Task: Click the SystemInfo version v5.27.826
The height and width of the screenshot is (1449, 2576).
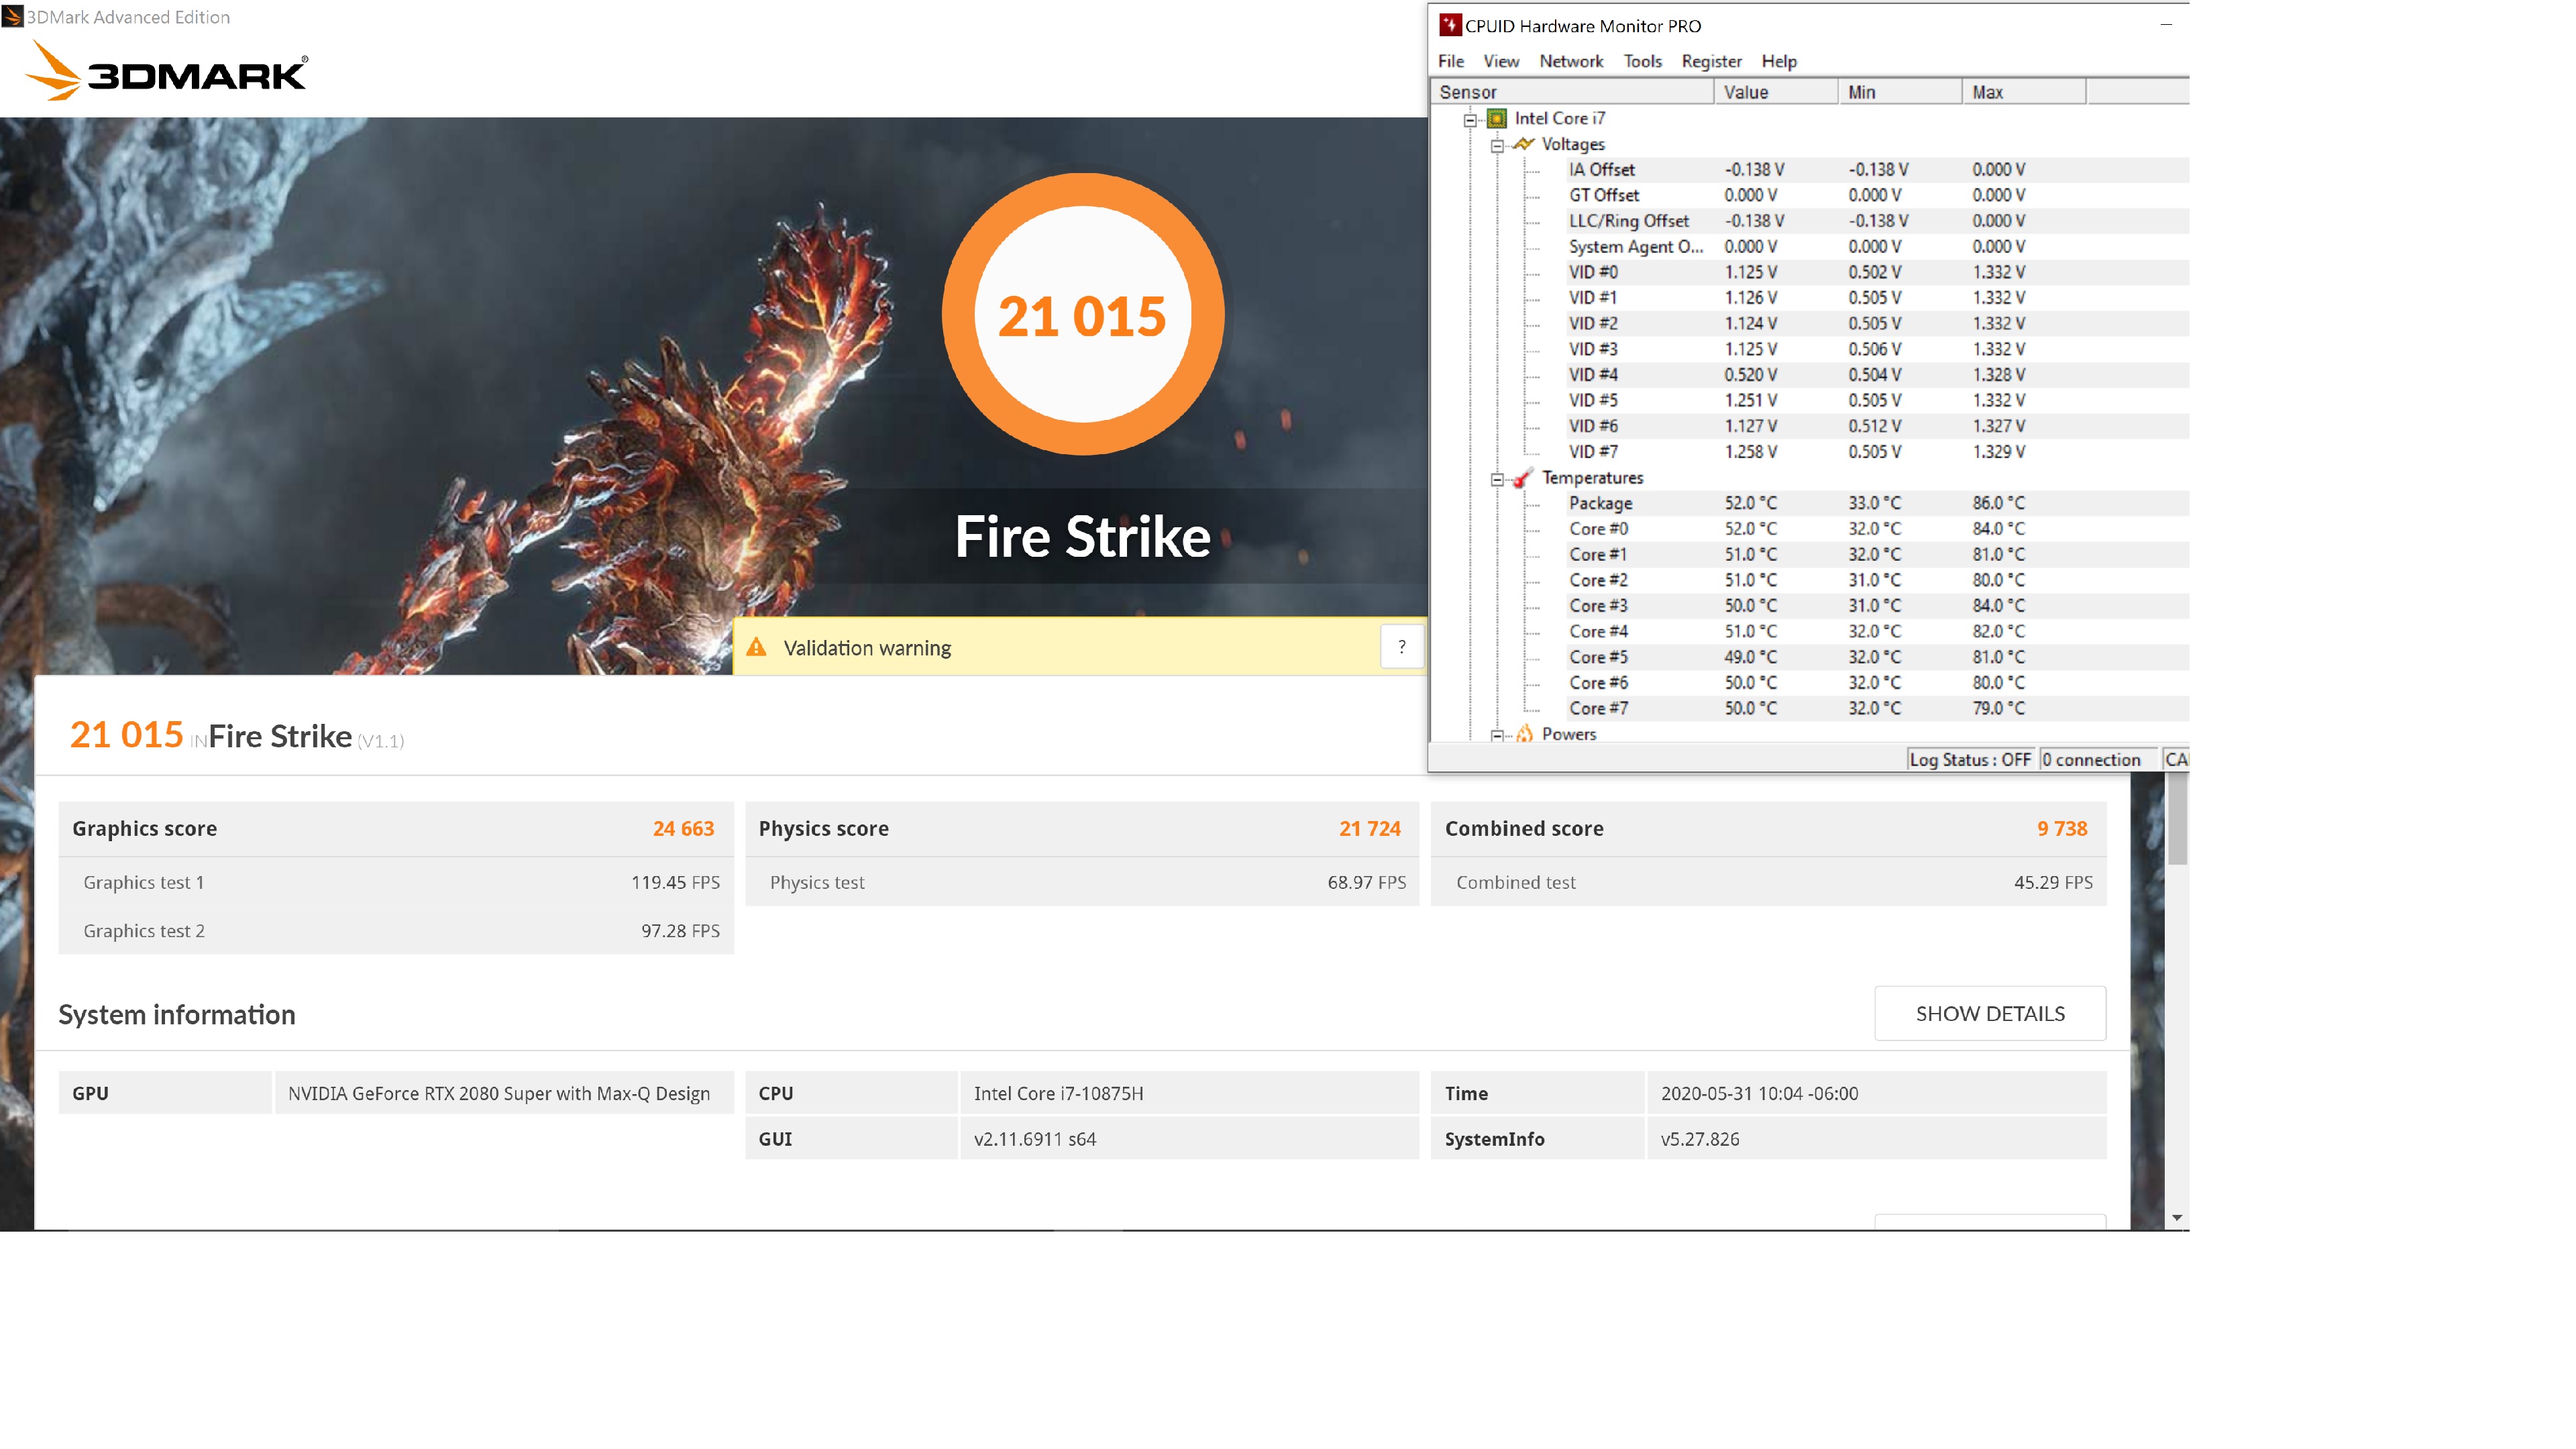Action: click(1700, 1139)
